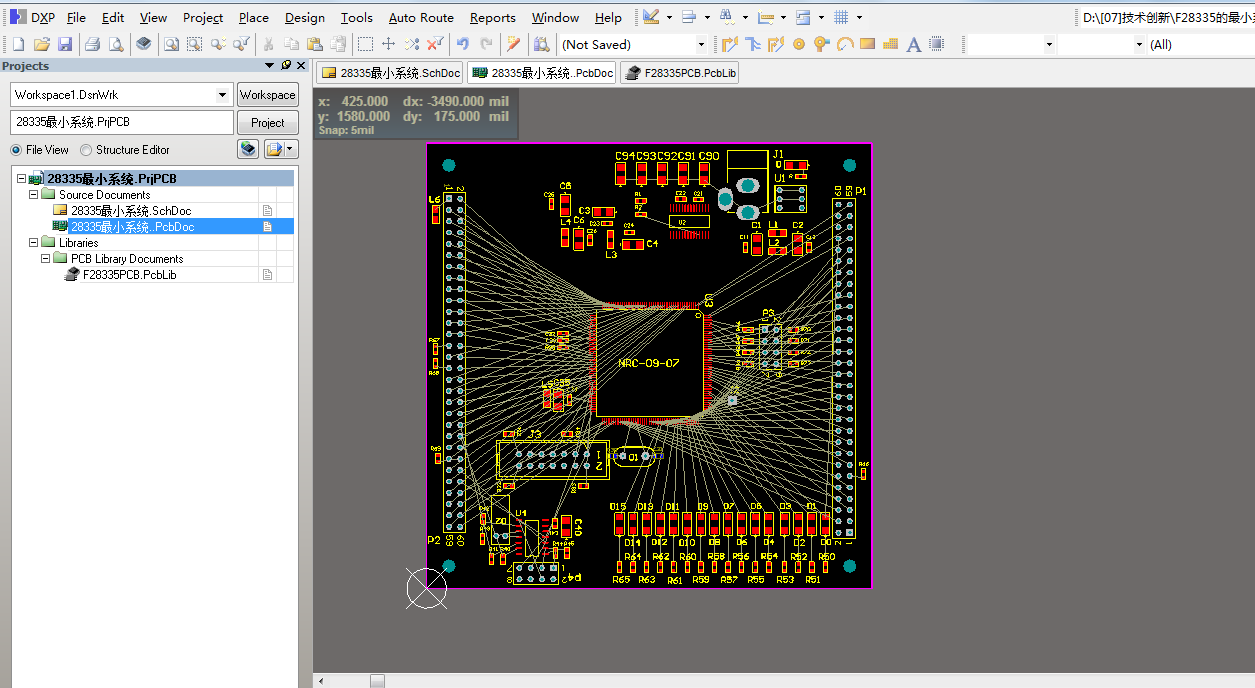Collapse the Source Documents folder
This screenshot has height=688, width=1255.
click(x=33, y=195)
